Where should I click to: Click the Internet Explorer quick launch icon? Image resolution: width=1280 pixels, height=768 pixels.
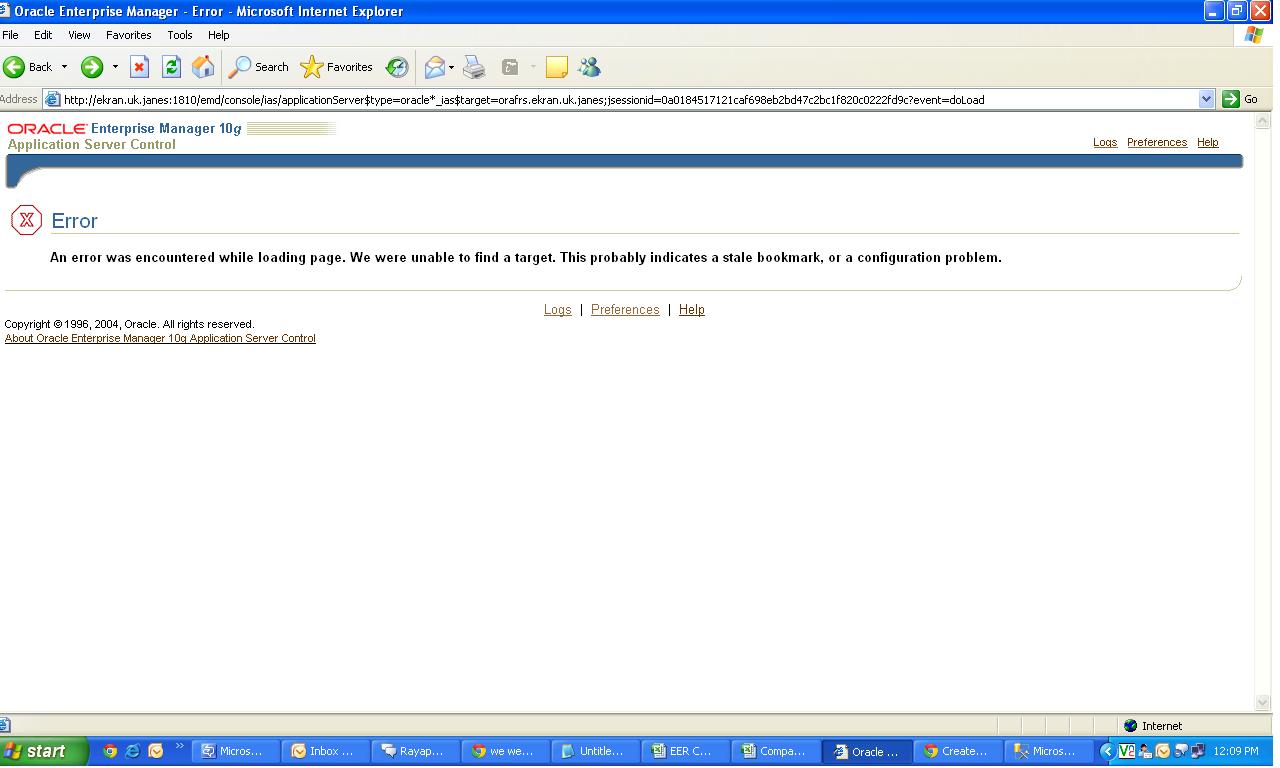(132, 751)
